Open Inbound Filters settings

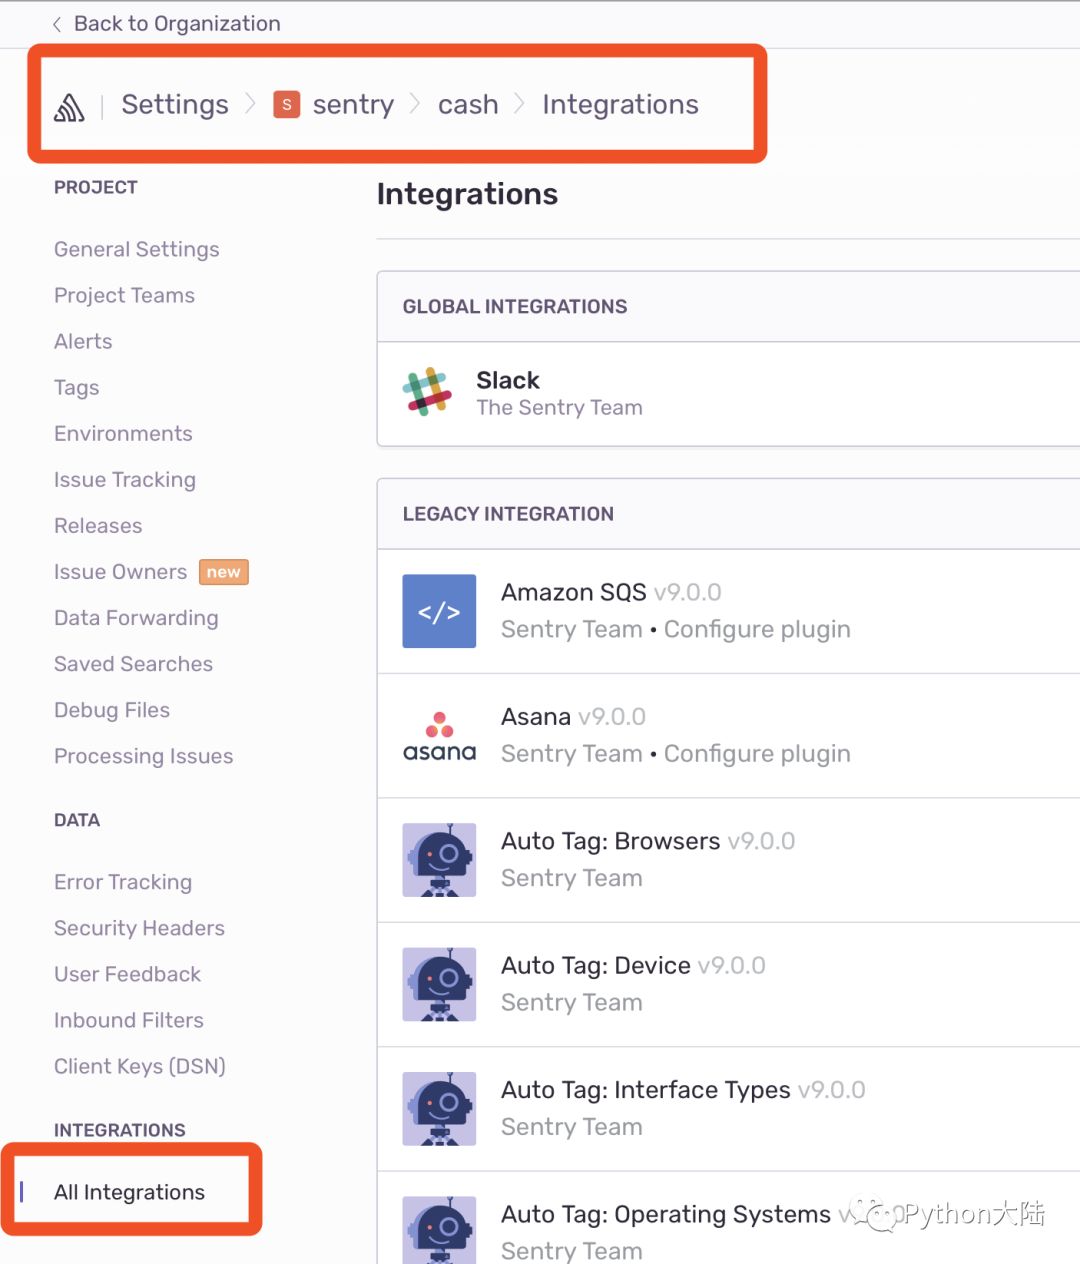click(x=129, y=1020)
